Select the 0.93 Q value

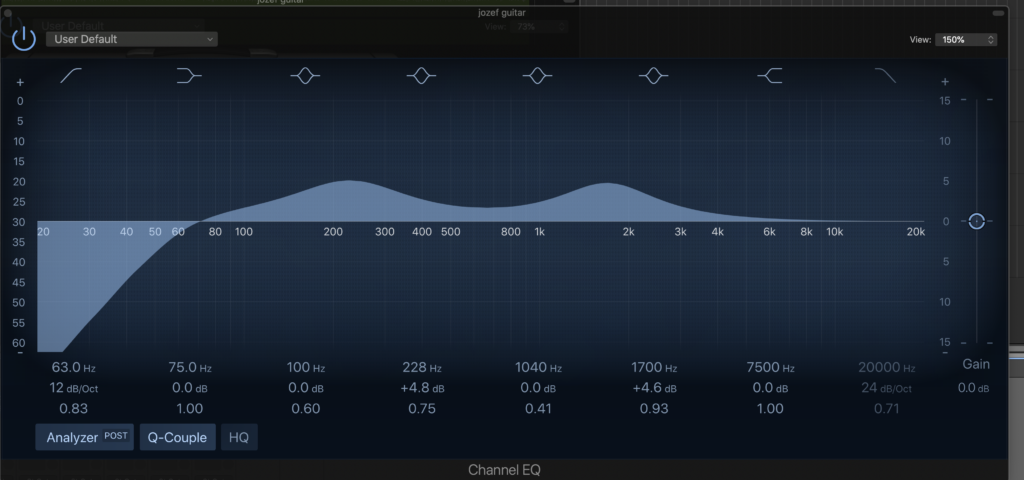click(x=654, y=409)
